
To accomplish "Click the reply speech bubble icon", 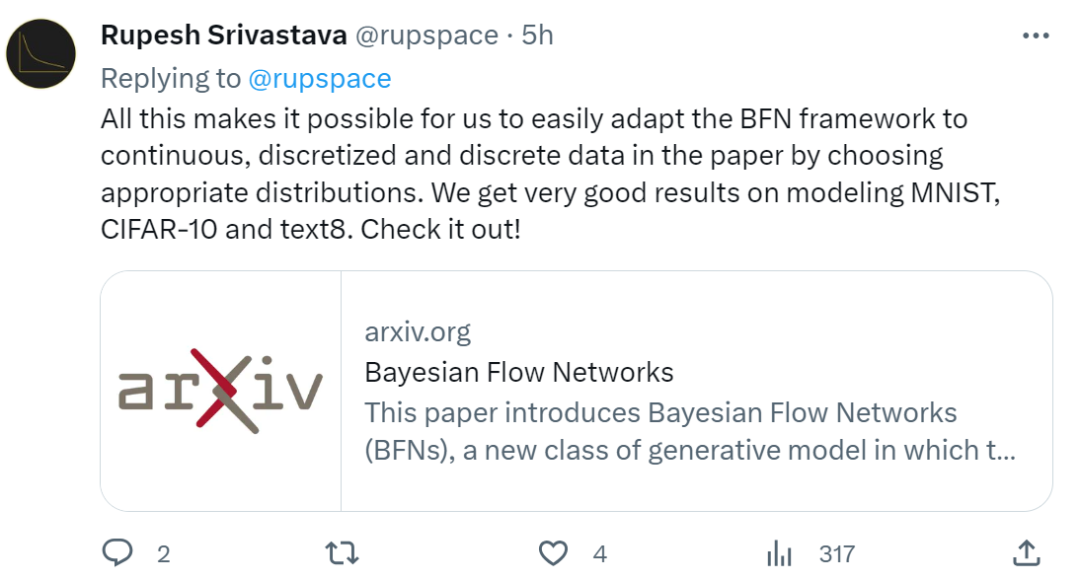I will (118, 552).
